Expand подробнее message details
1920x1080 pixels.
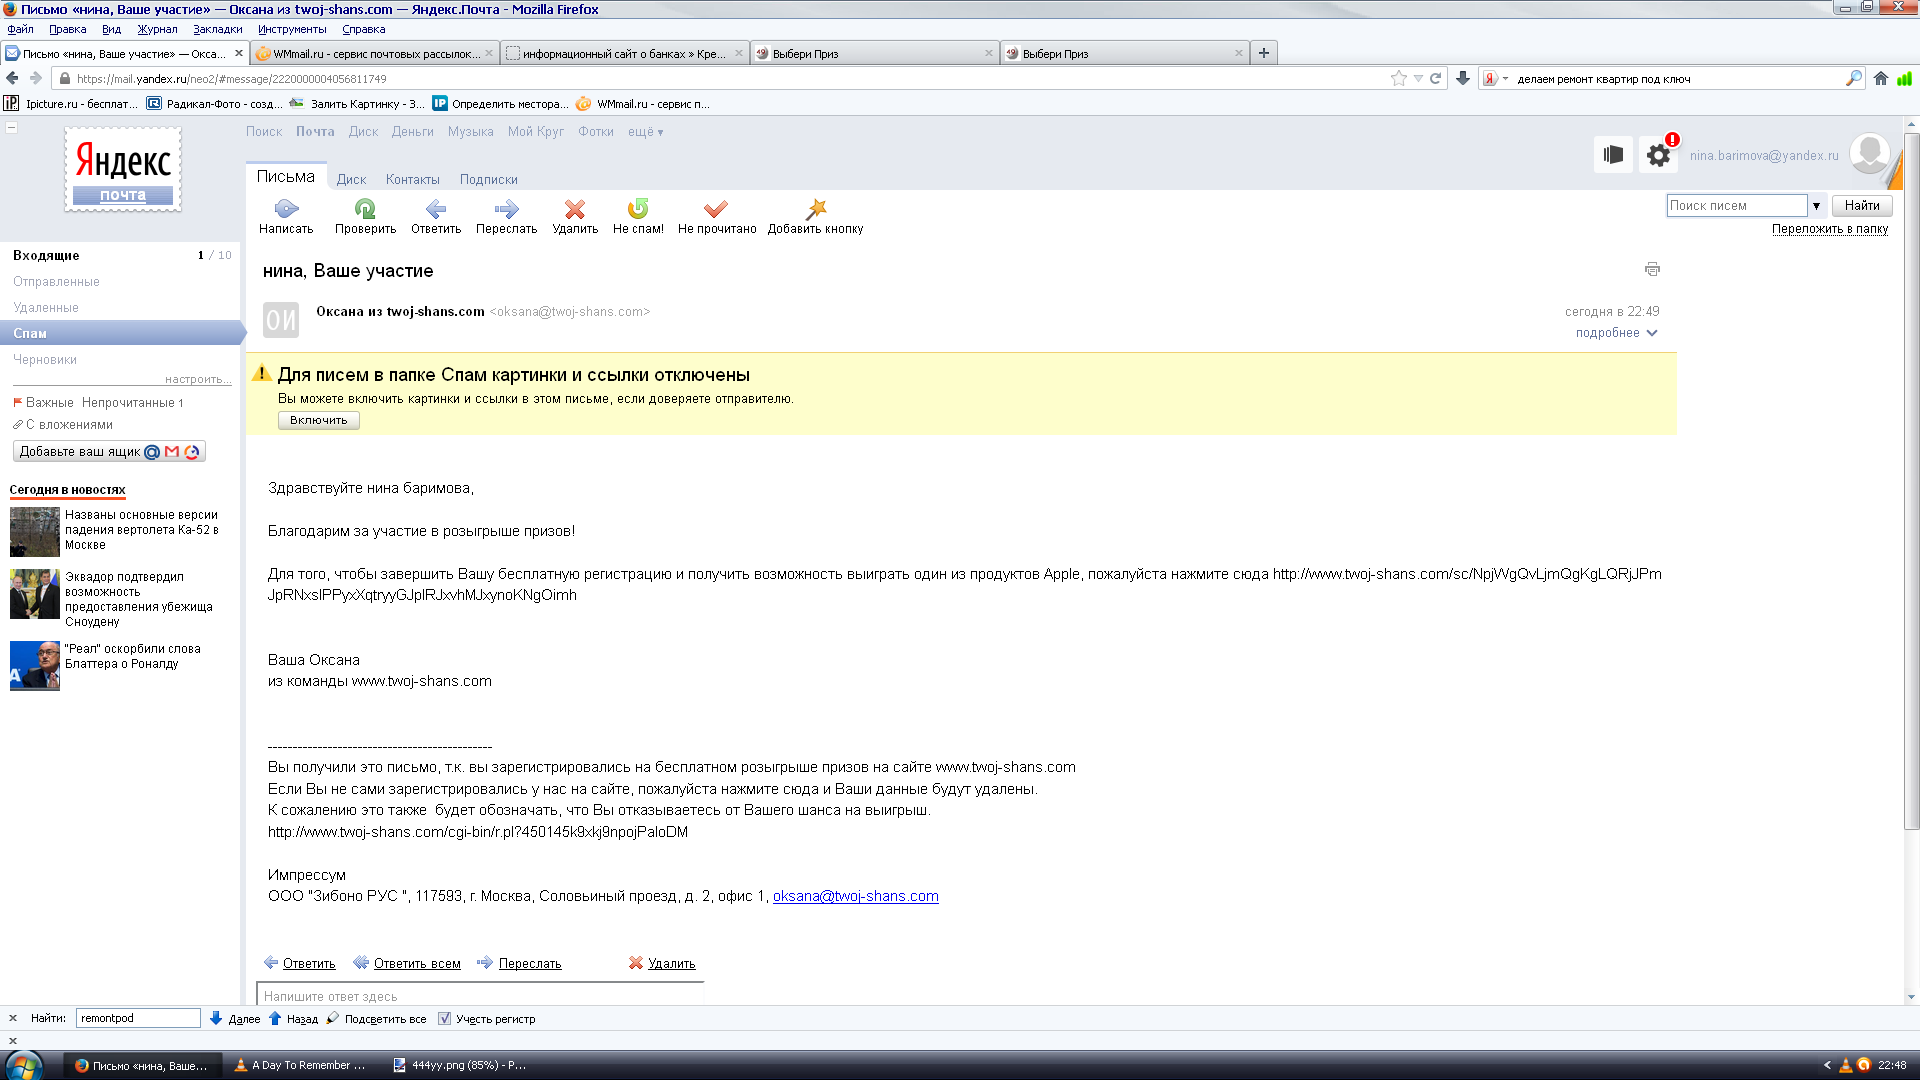[x=1616, y=333]
